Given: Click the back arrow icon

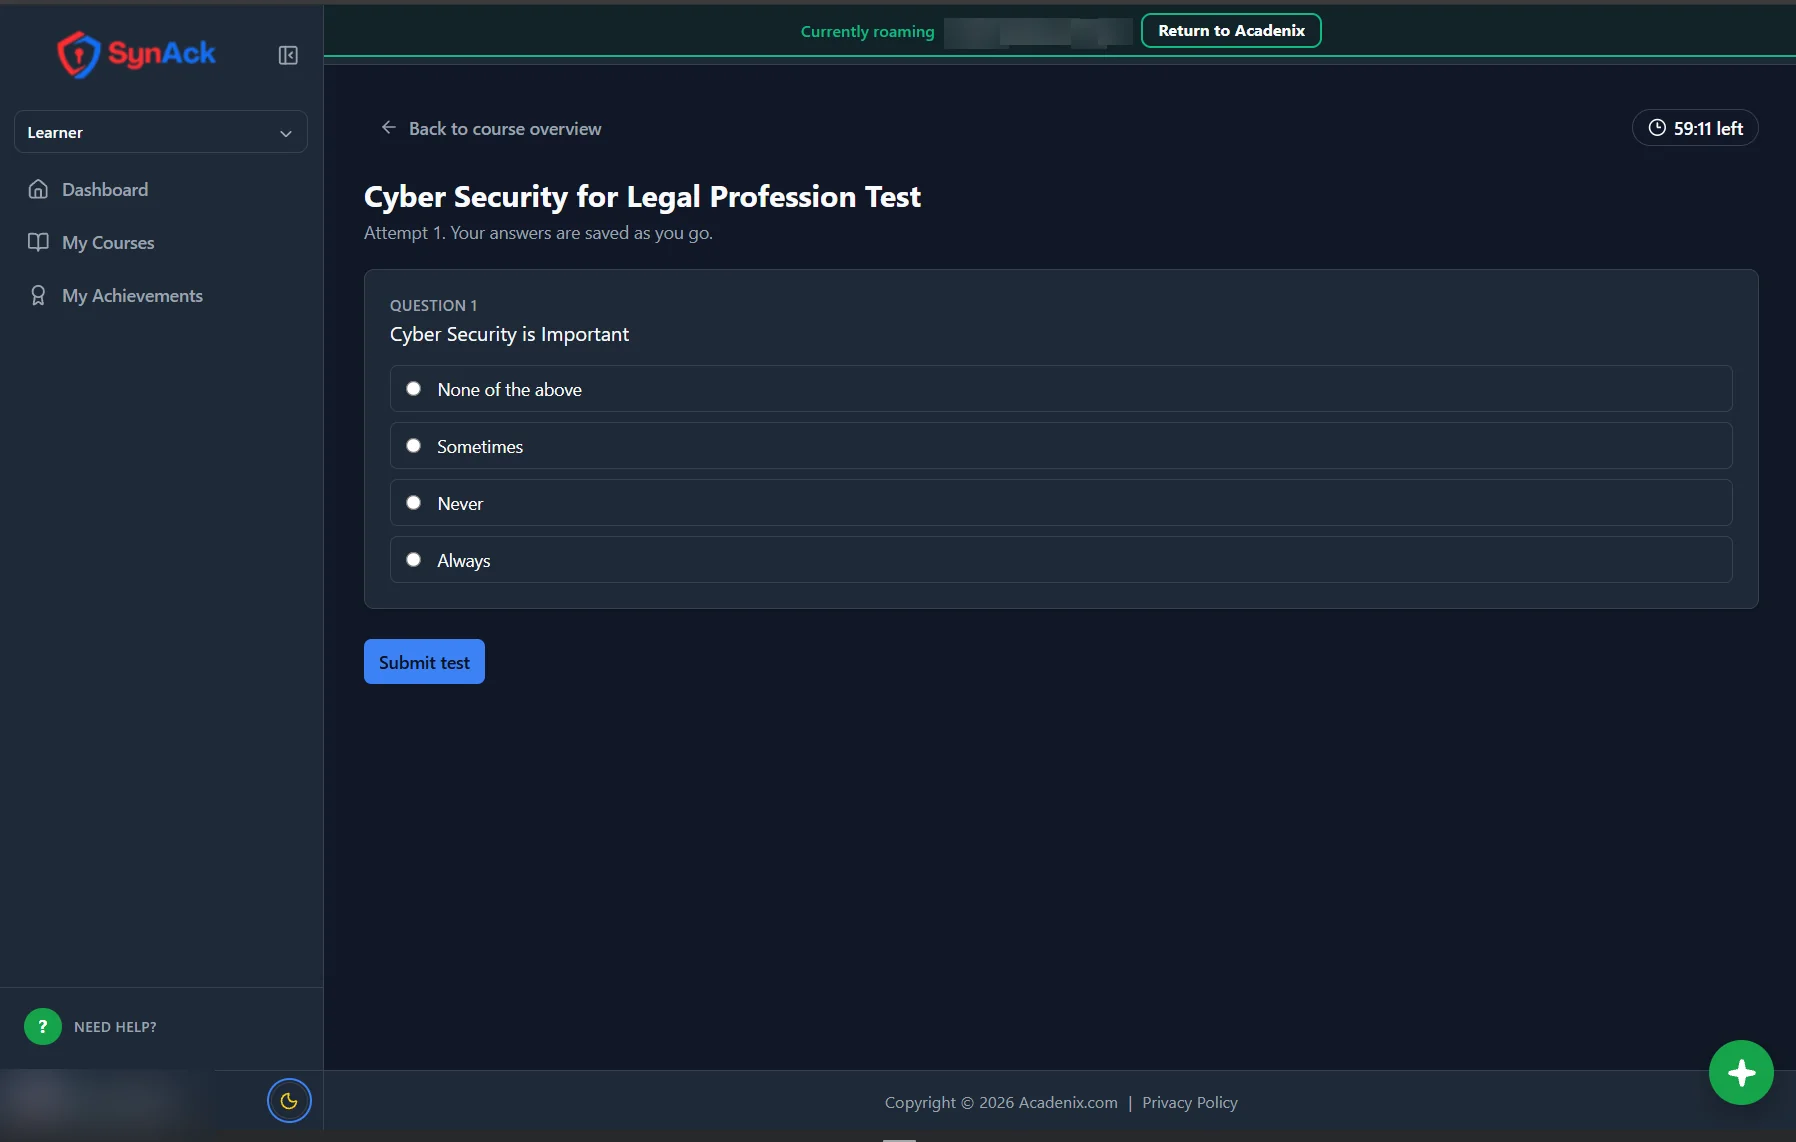Looking at the screenshot, I should pos(389,127).
